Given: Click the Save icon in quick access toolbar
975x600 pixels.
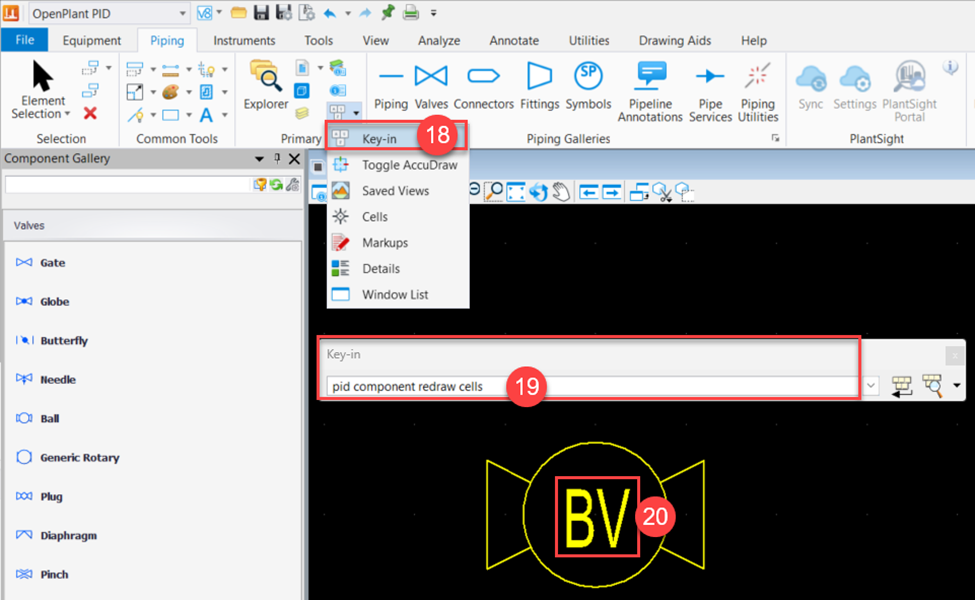Looking at the screenshot, I should tap(261, 12).
